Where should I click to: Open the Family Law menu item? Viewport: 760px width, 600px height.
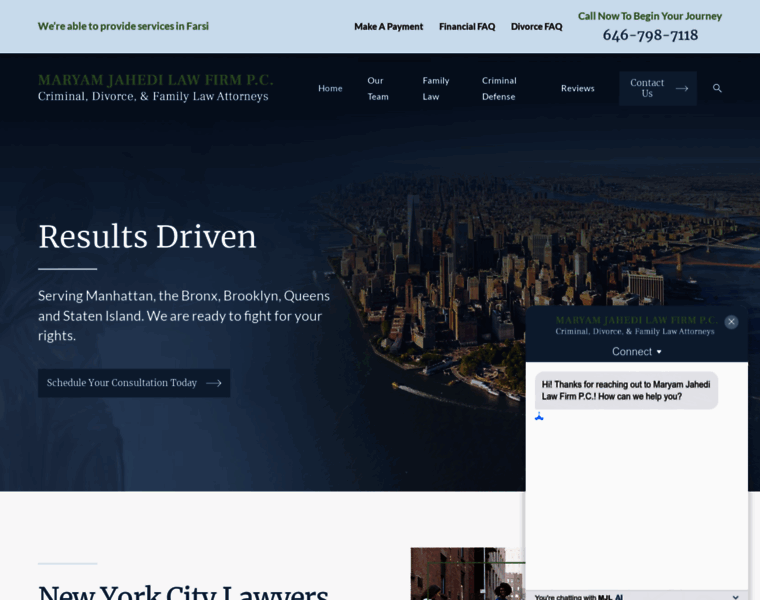pos(436,88)
